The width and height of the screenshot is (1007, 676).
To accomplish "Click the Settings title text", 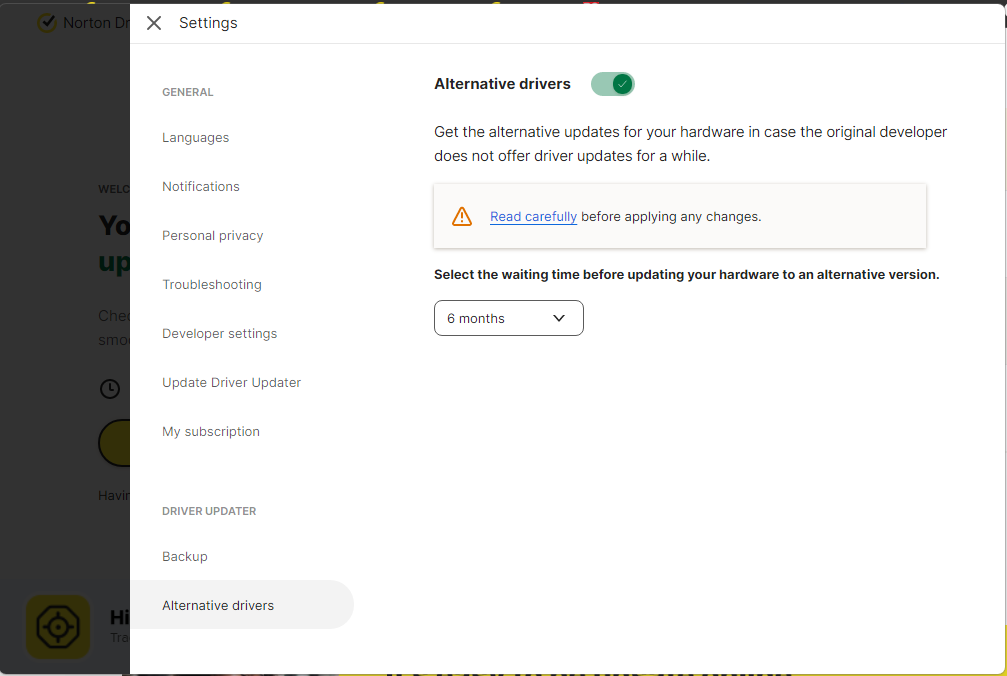I will click(x=208, y=23).
